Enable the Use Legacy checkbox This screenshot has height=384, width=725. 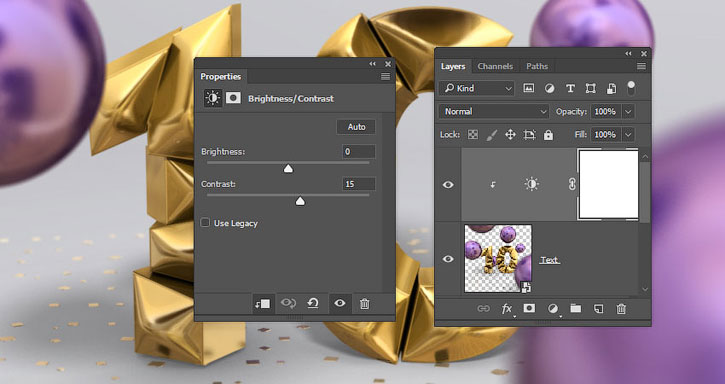(205, 223)
